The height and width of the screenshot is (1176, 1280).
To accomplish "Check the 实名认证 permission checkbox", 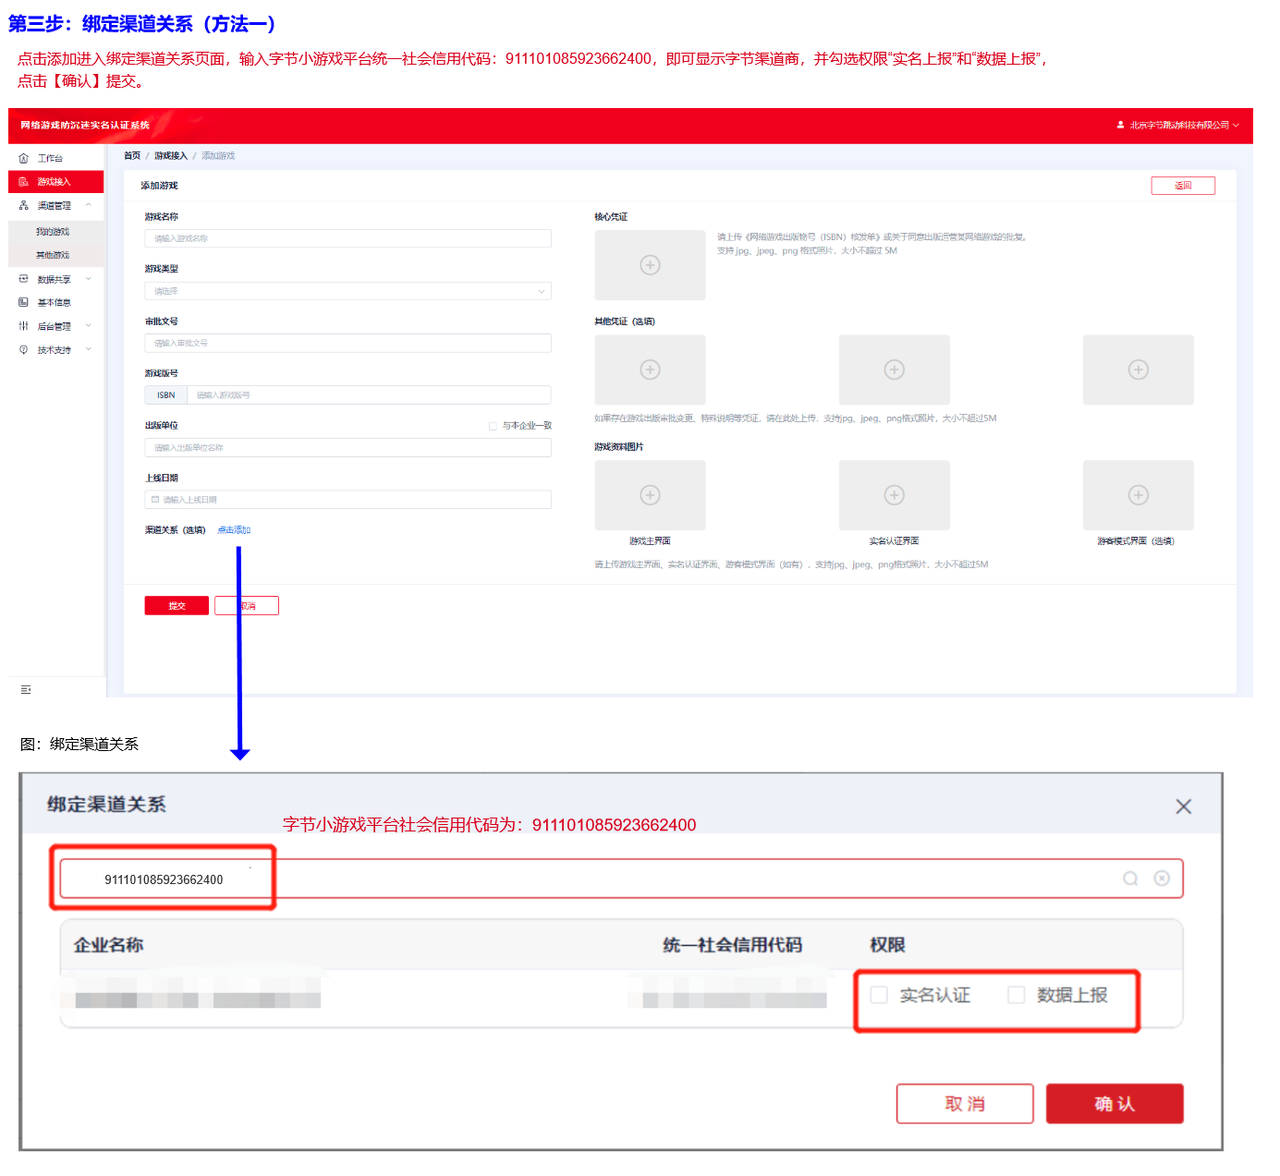I will tap(879, 995).
